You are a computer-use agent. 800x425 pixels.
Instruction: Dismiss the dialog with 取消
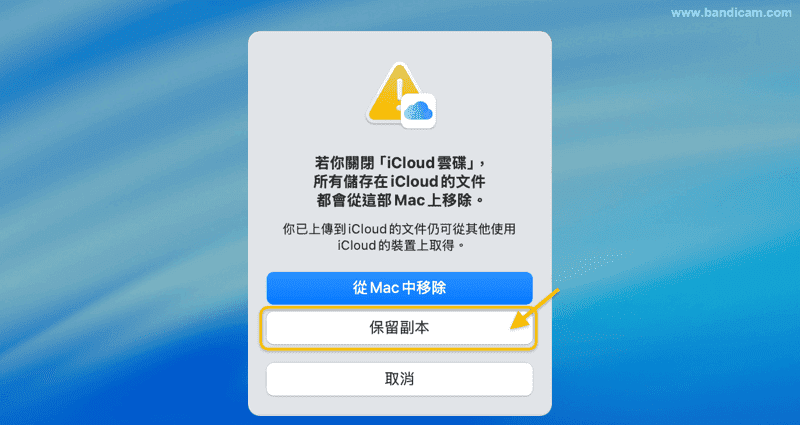tap(399, 379)
